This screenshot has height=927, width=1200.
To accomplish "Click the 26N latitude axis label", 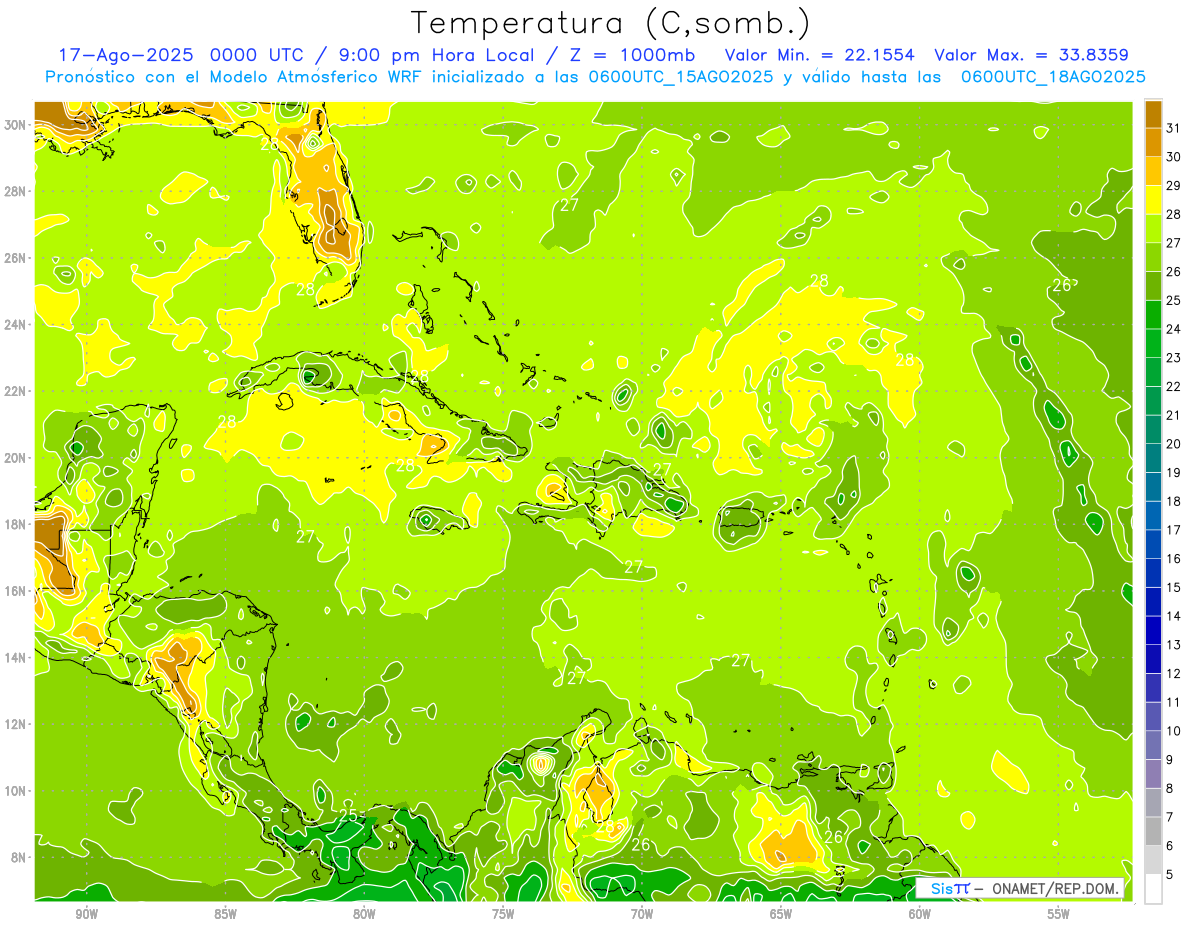I will click(16, 258).
